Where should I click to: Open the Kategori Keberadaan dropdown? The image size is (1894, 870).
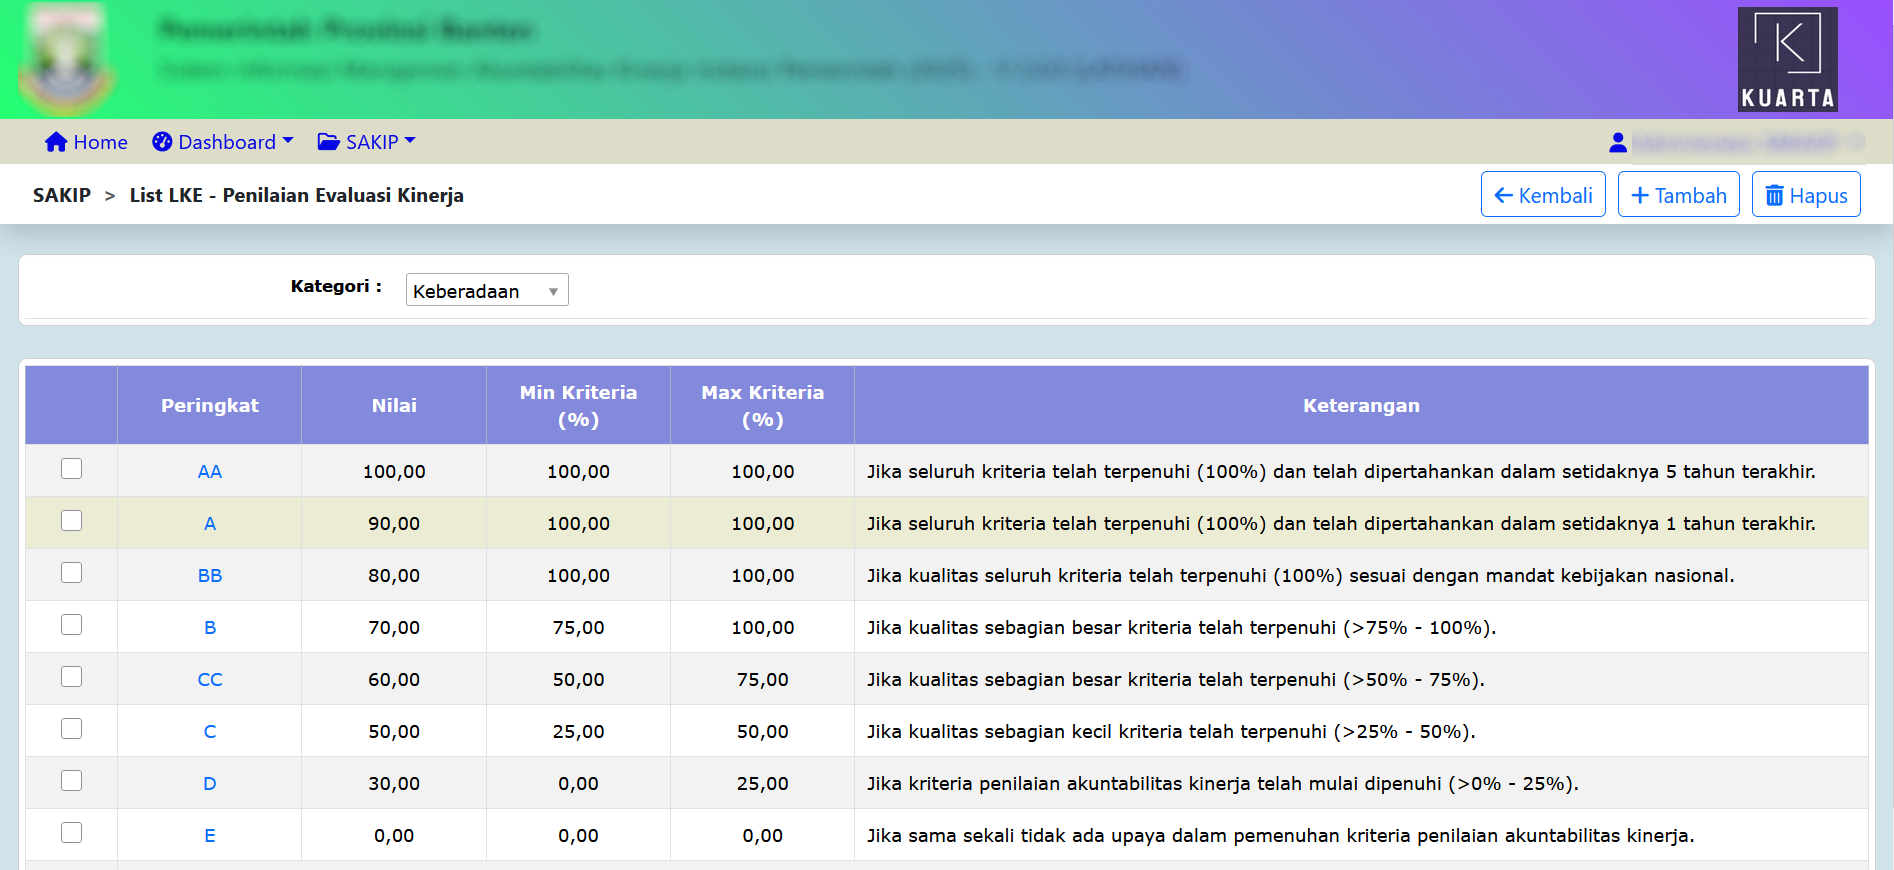[x=487, y=290]
